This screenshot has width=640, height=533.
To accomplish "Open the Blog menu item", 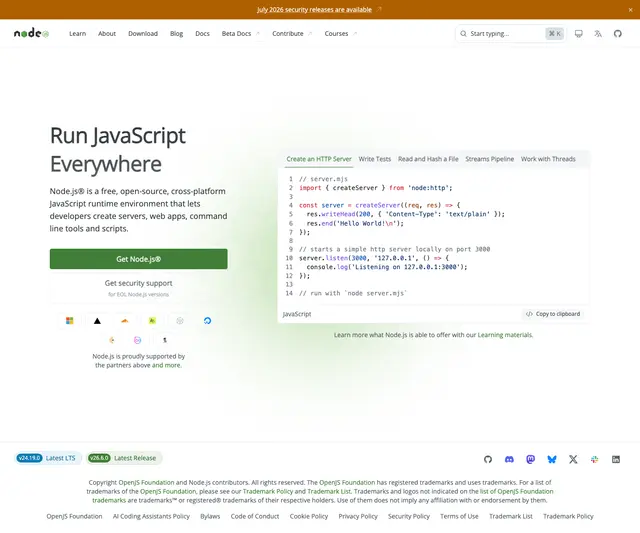I will click(x=176, y=33).
